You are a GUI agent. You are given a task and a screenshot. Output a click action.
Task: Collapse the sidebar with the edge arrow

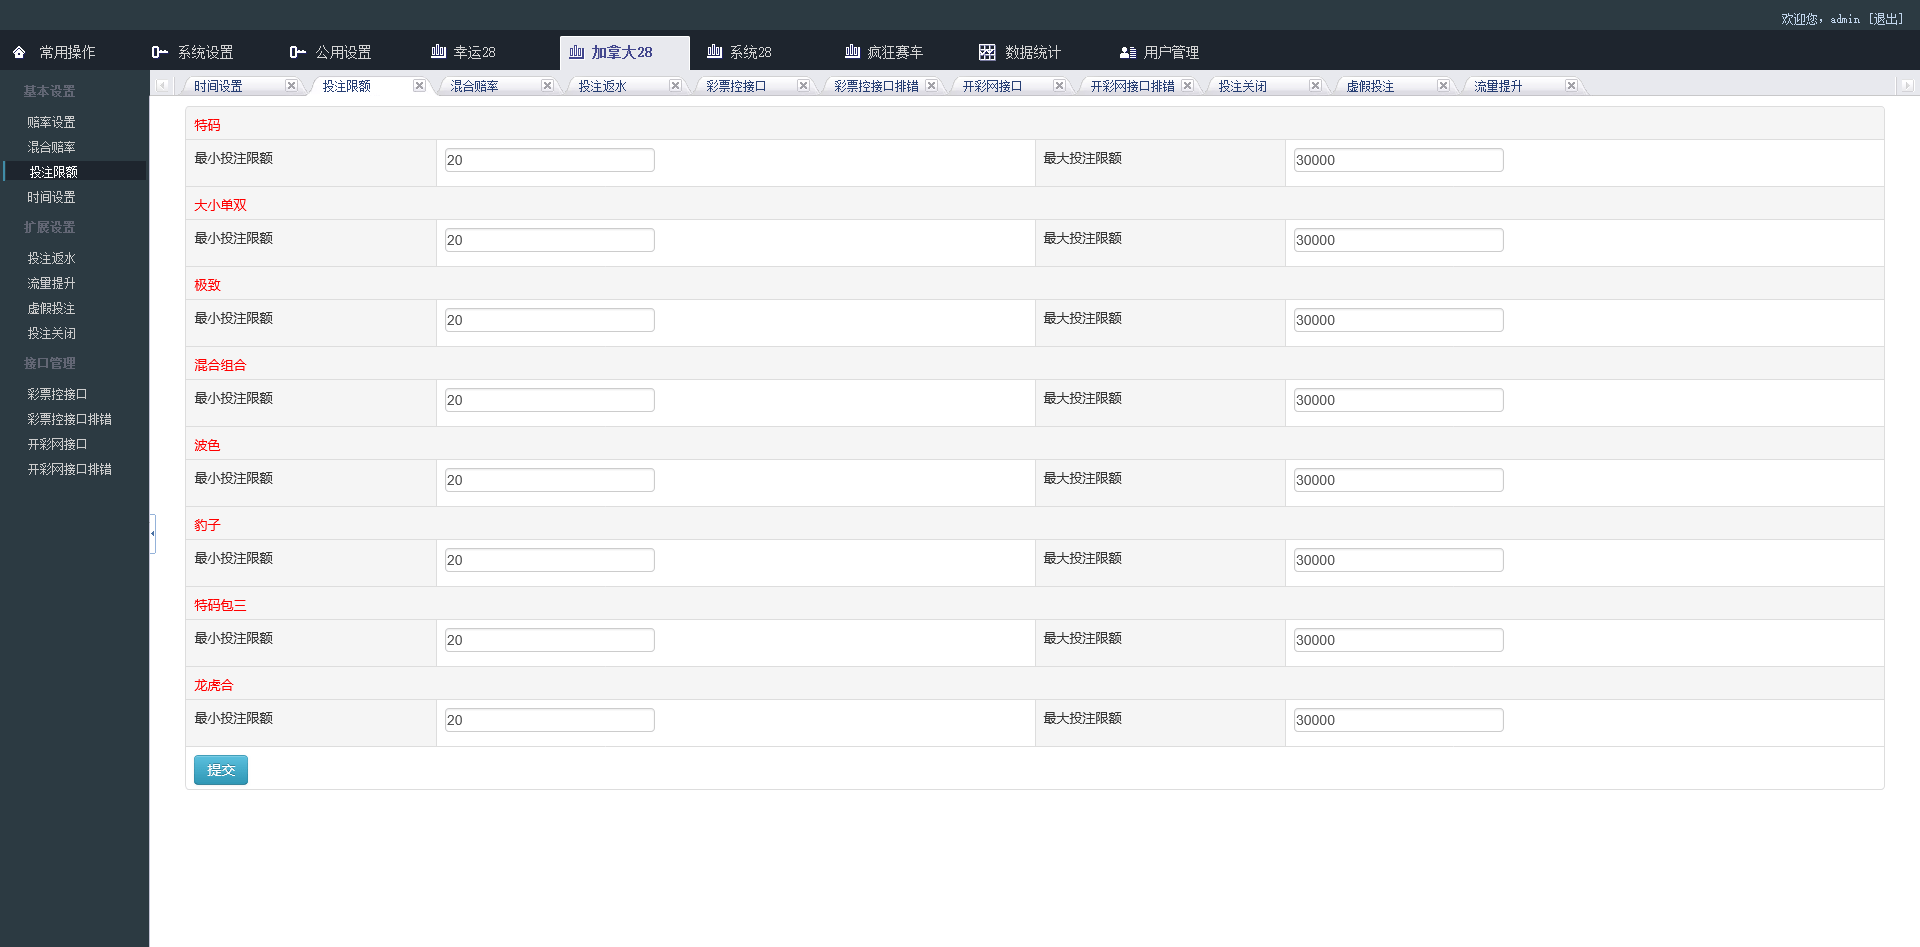pos(152,534)
